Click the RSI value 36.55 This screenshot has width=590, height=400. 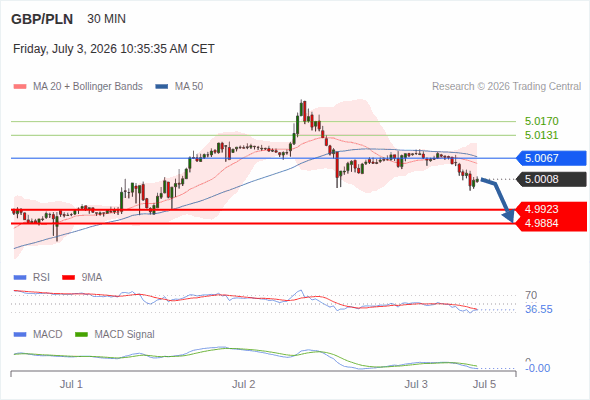coord(539,309)
